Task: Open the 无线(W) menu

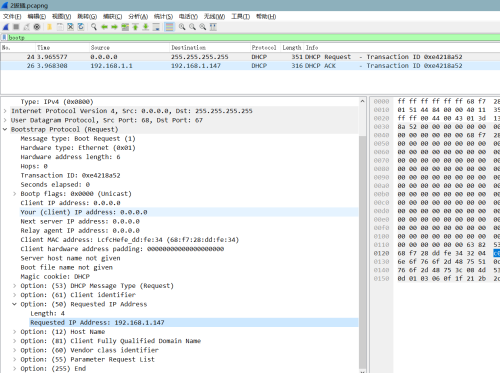Action: (214, 16)
